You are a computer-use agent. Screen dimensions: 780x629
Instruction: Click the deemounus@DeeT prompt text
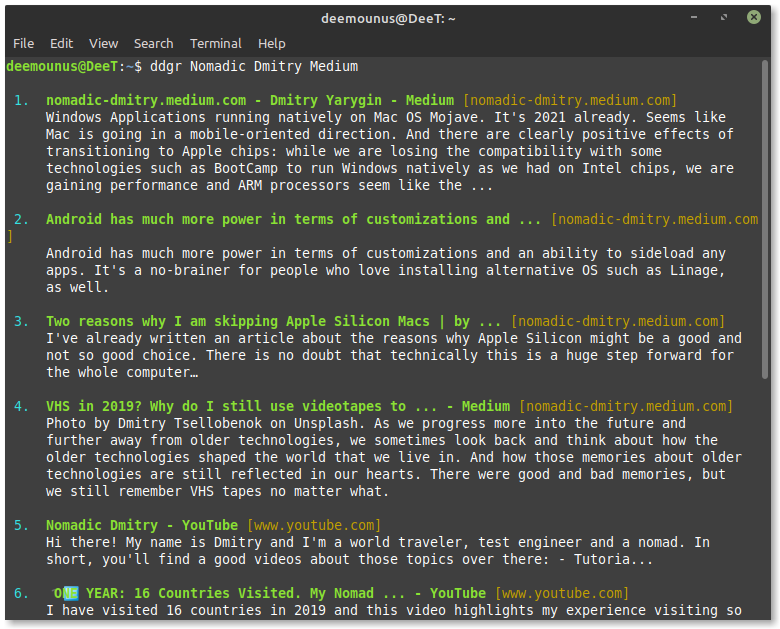coord(62,67)
